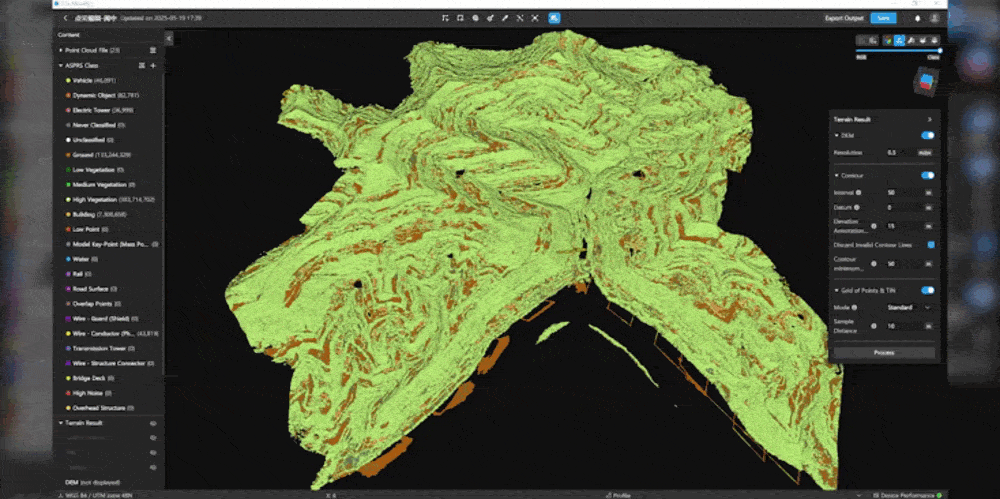Screen dimensions: 1000x499
Task: Open notifications bell icon
Action: [x=917, y=19]
